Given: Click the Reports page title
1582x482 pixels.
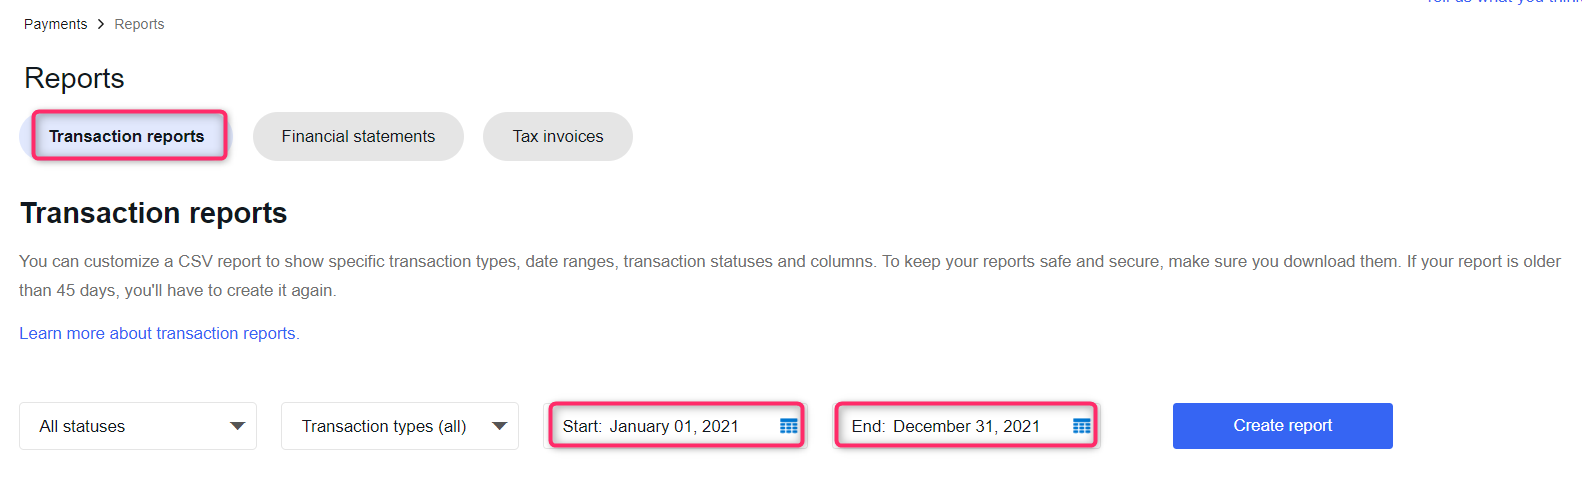Looking at the screenshot, I should click(x=74, y=78).
